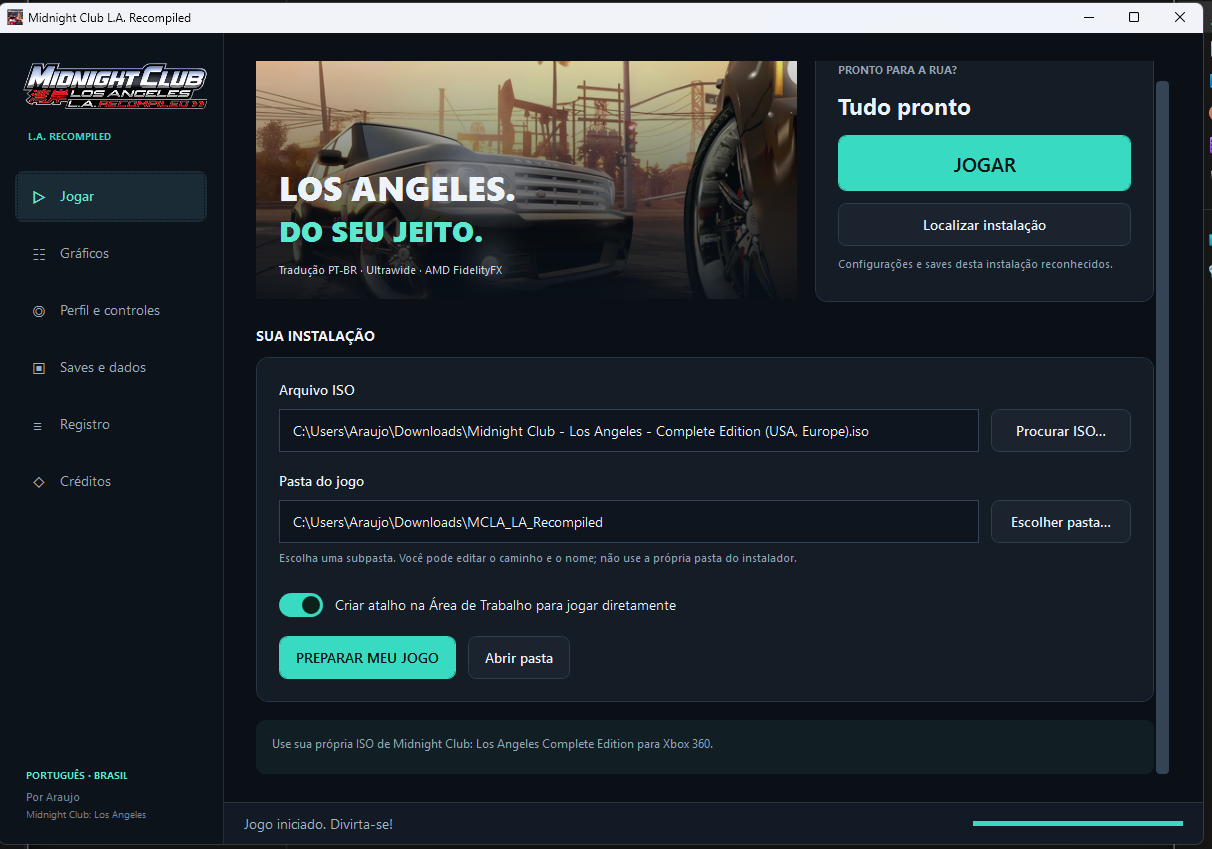Click the 'L.A. RECOMPILED' sidebar label
The image size is (1212, 849).
click(x=69, y=136)
